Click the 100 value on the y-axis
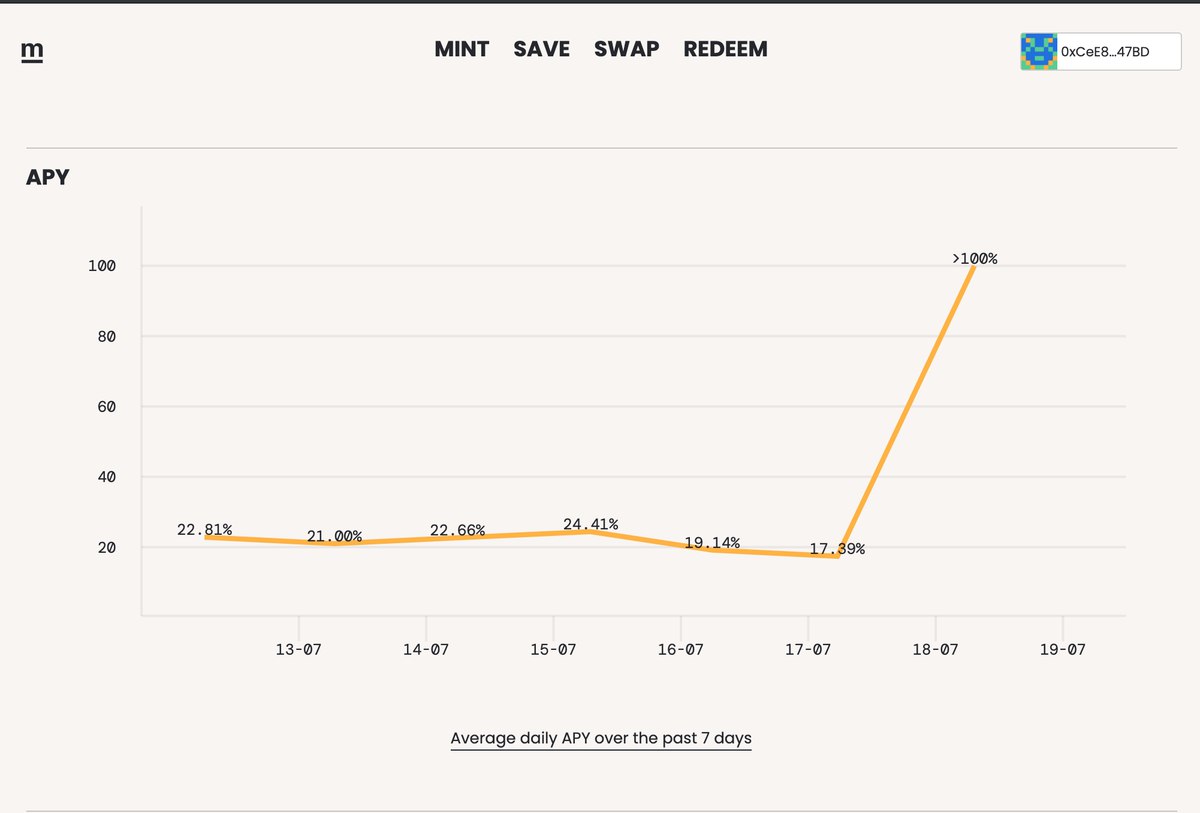Viewport: 1200px width, 813px height. click(x=102, y=266)
